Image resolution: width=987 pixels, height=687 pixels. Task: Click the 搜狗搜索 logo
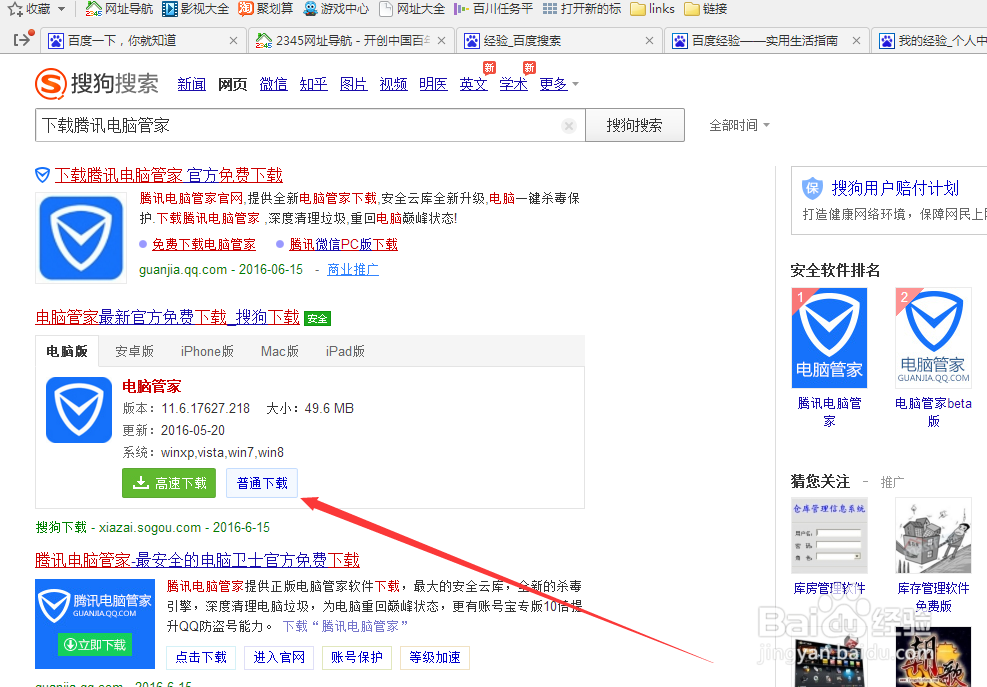coord(96,84)
